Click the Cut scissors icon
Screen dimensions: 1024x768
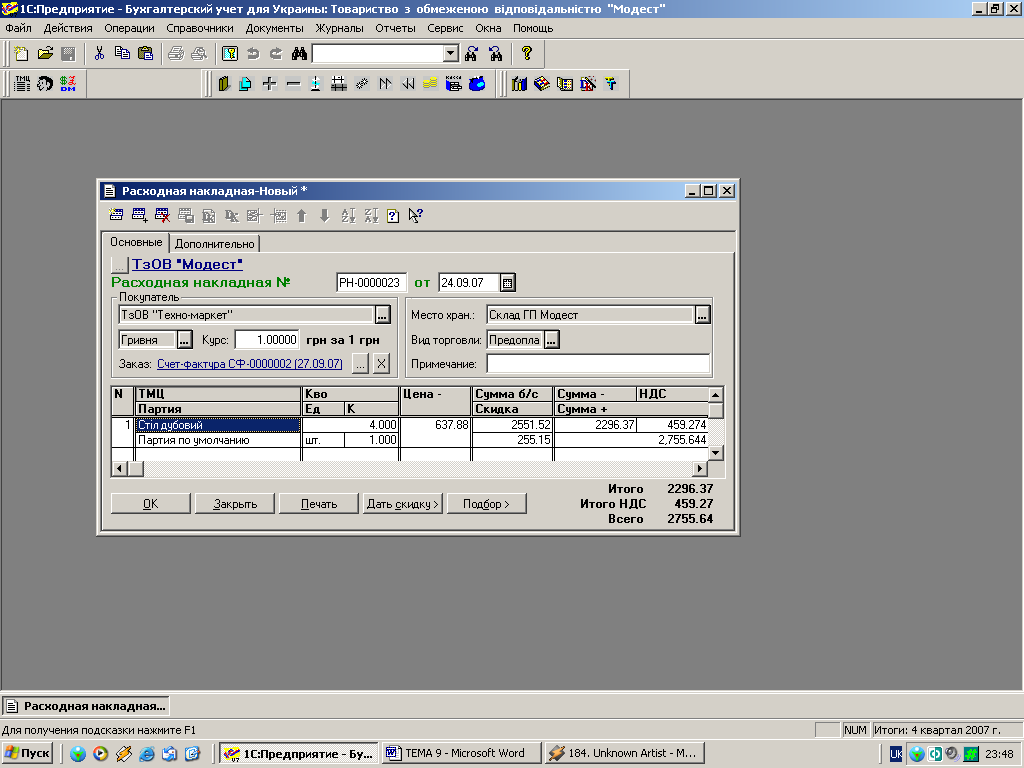99,54
